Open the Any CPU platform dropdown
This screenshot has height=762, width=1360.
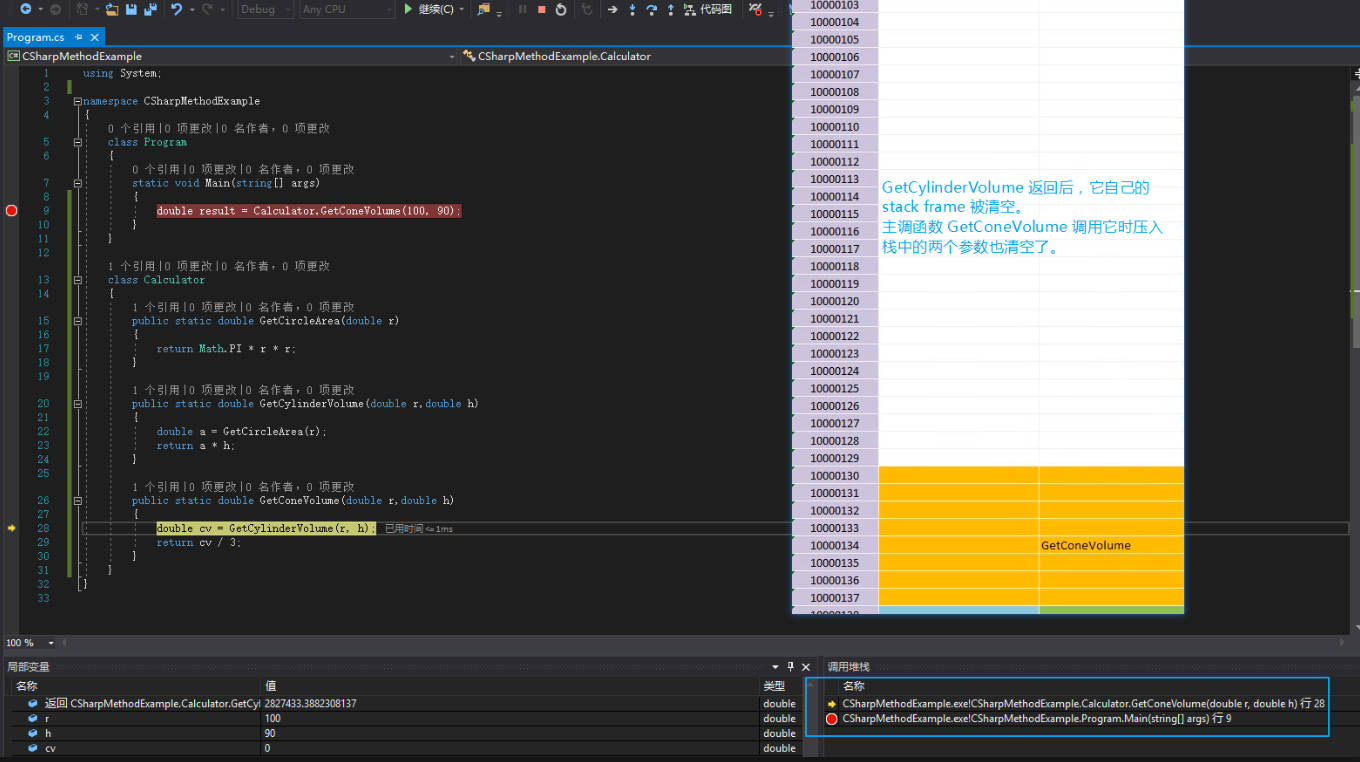(347, 9)
